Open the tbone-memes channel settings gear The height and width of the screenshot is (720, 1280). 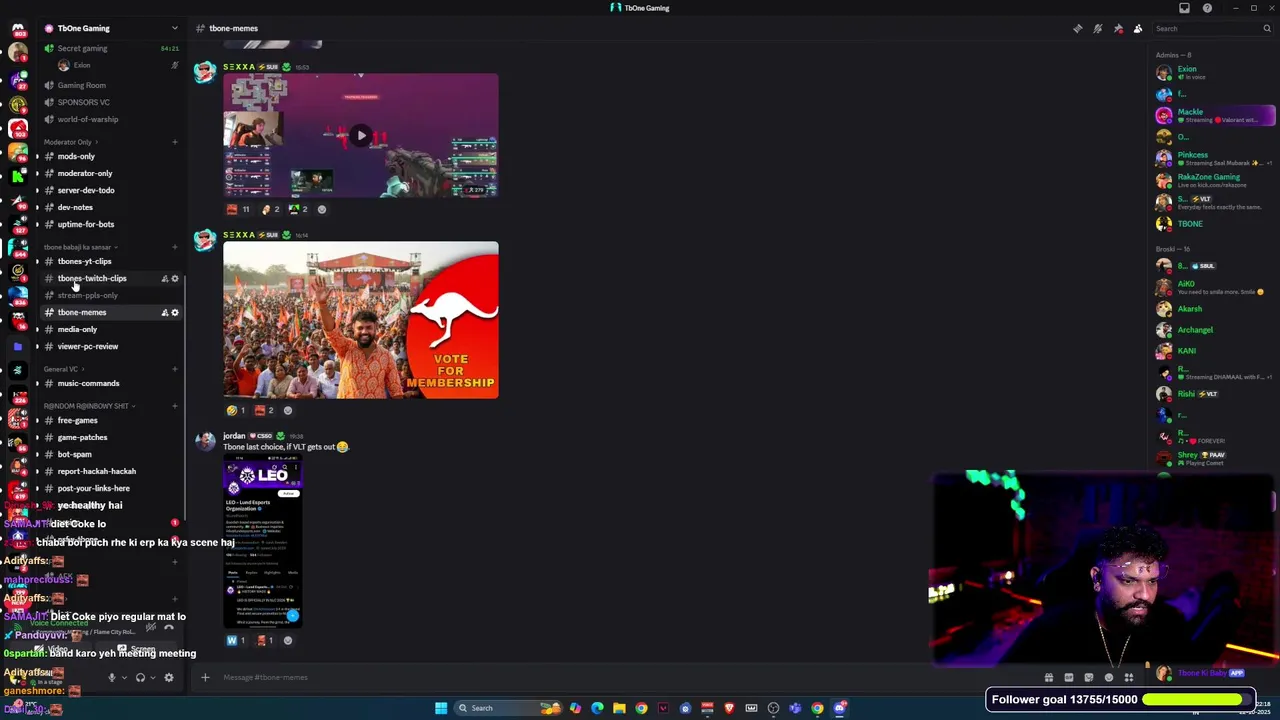(x=175, y=312)
